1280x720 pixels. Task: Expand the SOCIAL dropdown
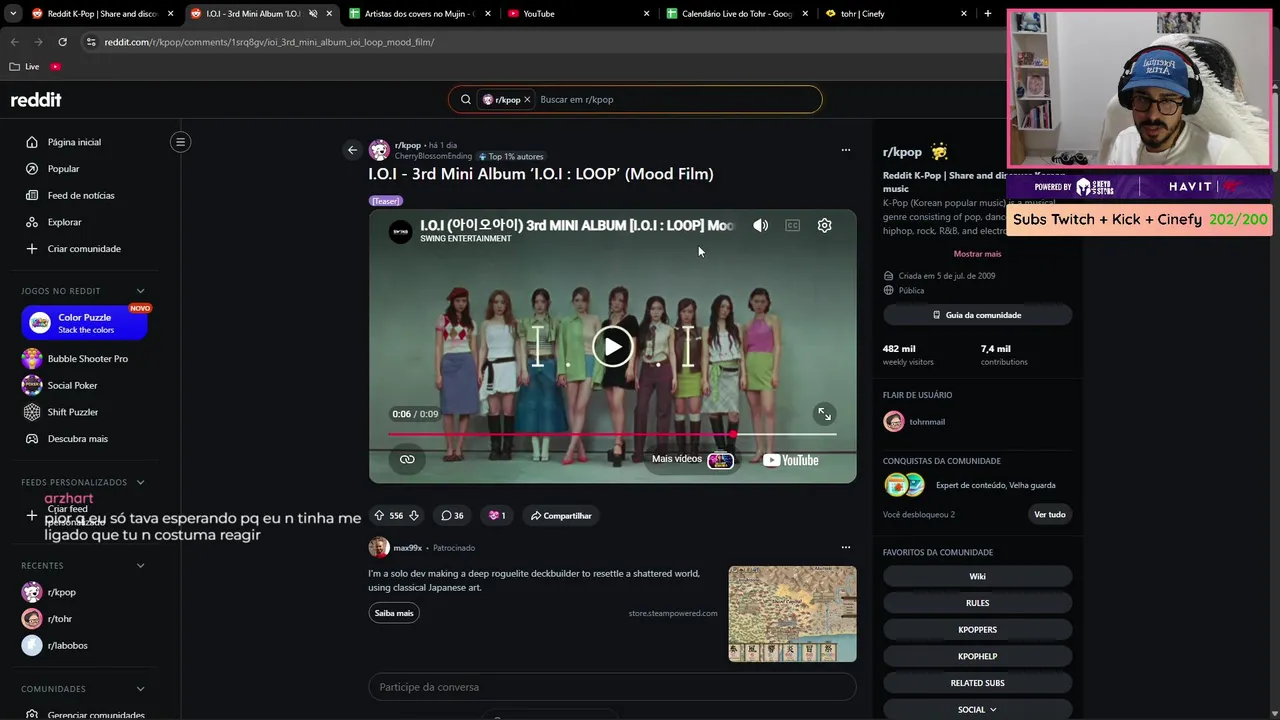pos(977,710)
